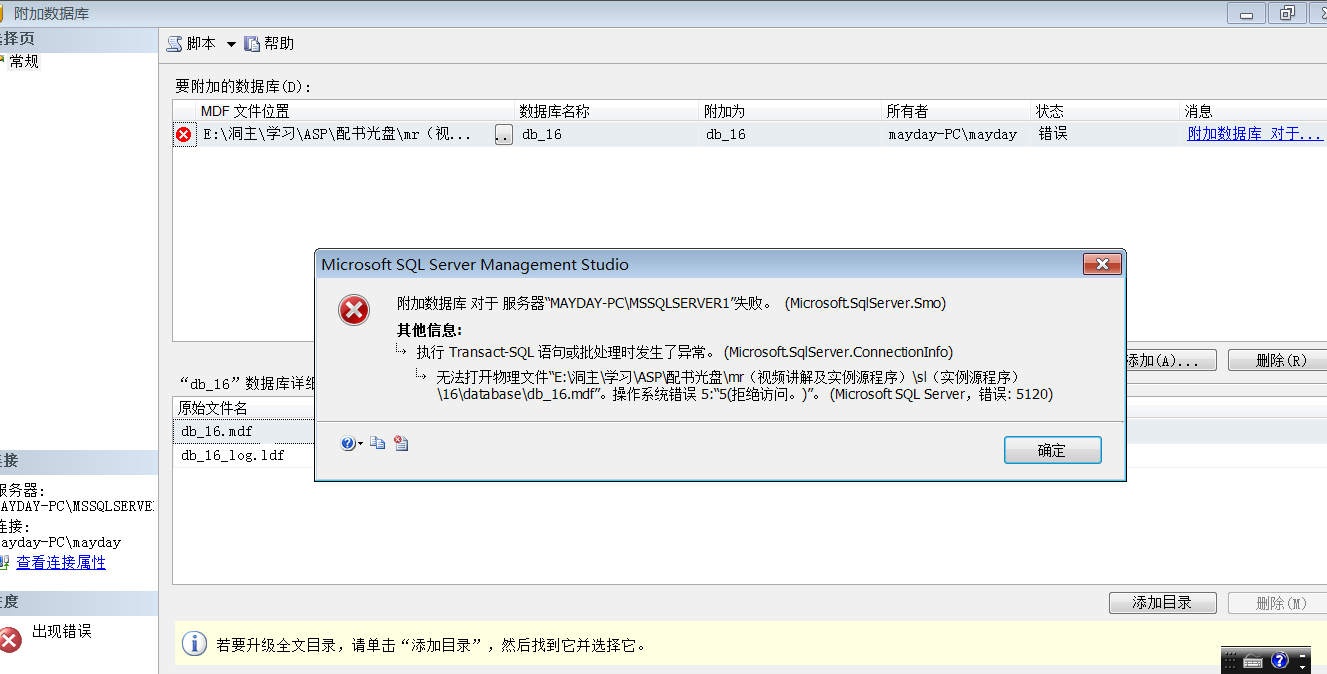Image resolution: width=1327 pixels, height=674 pixels.
Task: Click the 状态 column header
Action: [1106, 111]
